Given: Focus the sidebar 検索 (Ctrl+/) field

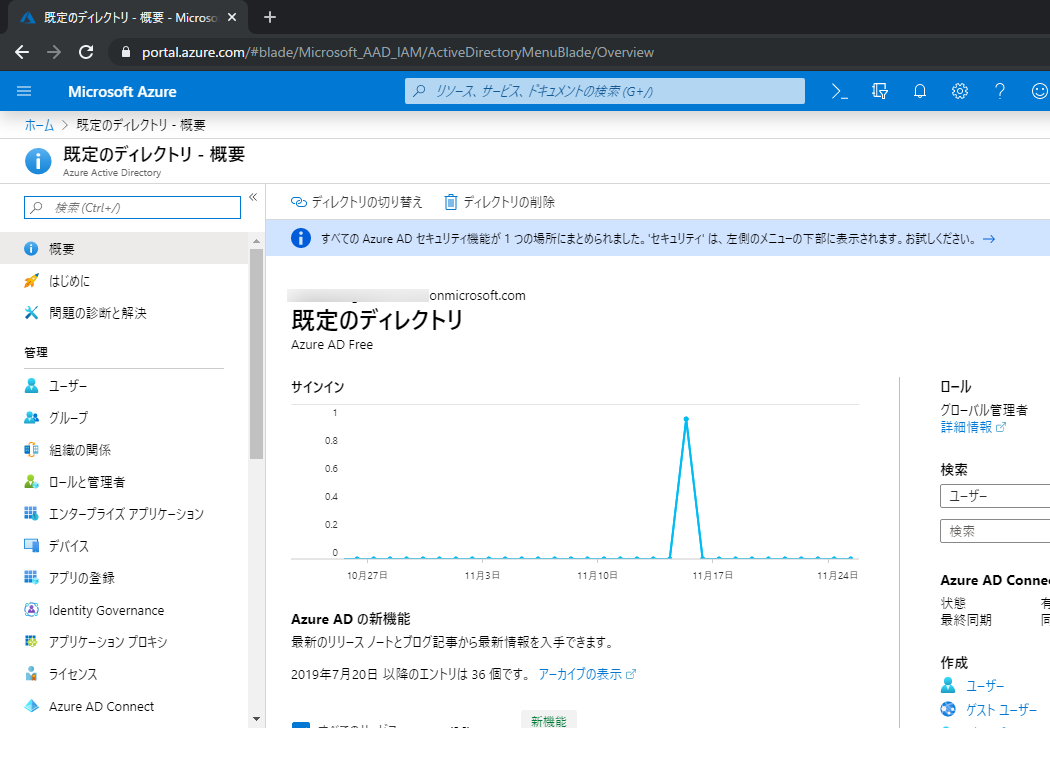Looking at the screenshot, I should click(x=132, y=208).
